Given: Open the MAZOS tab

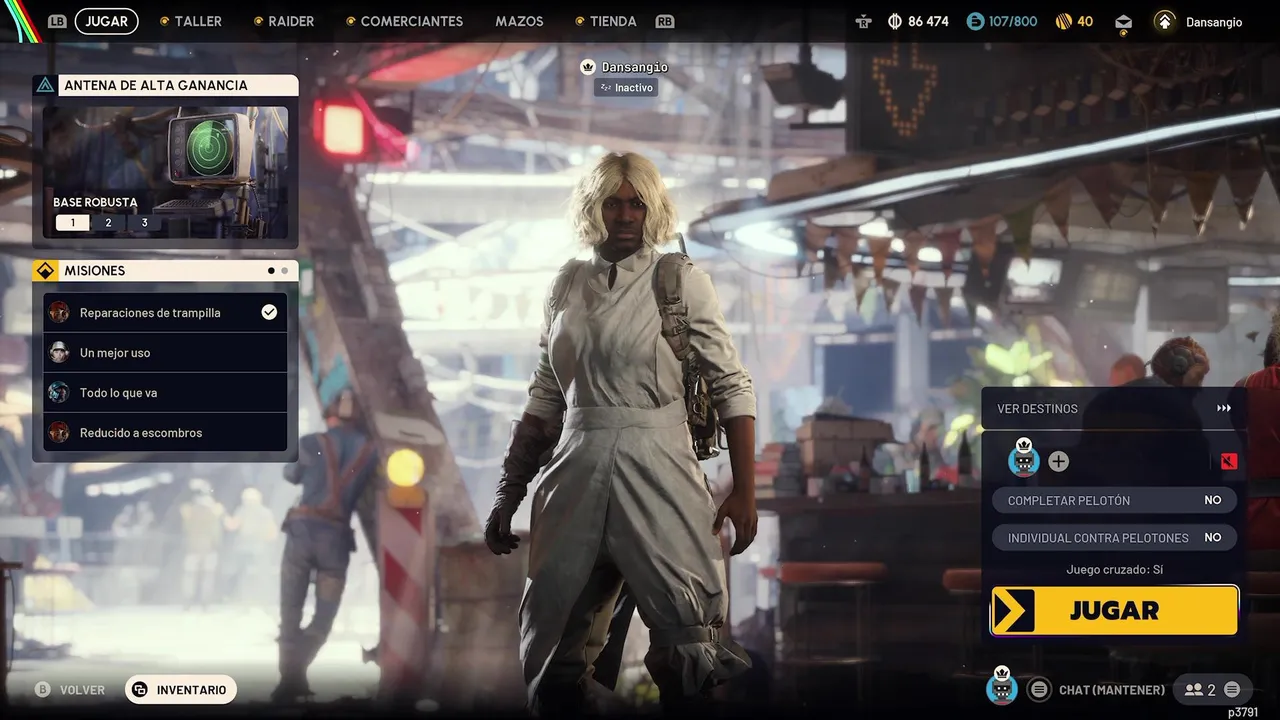Looking at the screenshot, I should (x=519, y=21).
